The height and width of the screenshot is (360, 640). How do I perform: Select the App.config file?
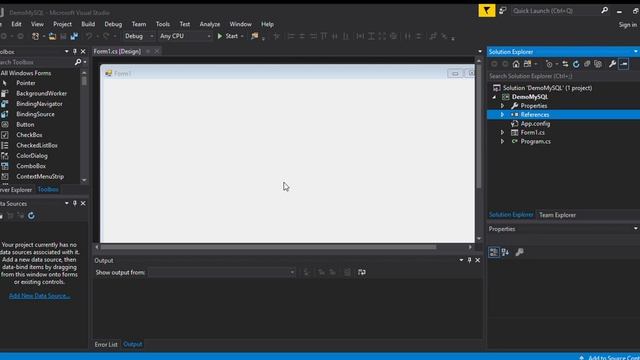[535, 124]
